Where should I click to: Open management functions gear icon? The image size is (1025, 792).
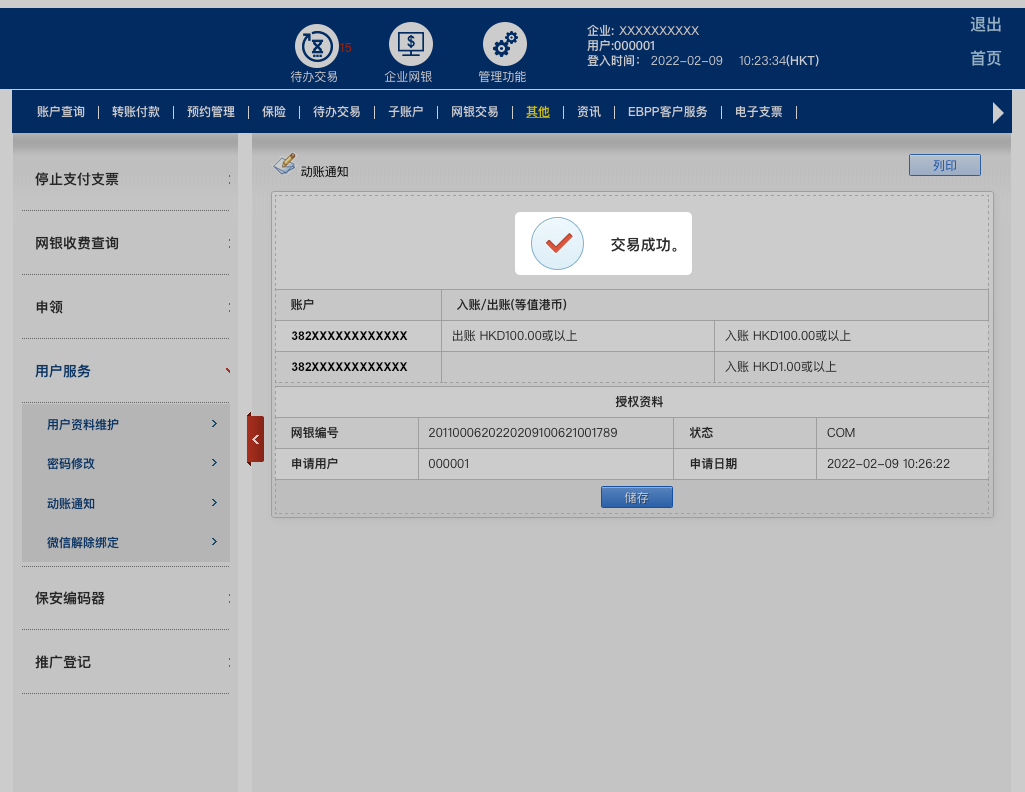(x=504, y=45)
